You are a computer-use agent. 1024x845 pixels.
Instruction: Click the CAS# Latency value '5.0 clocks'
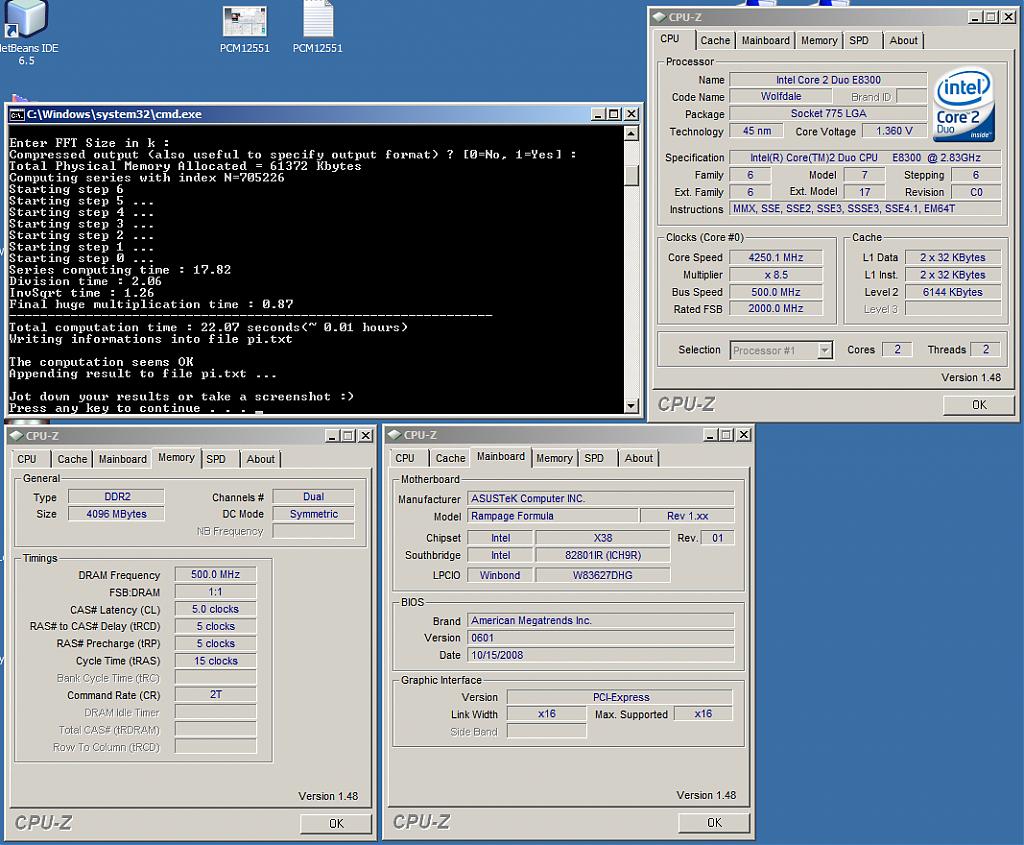(x=216, y=609)
